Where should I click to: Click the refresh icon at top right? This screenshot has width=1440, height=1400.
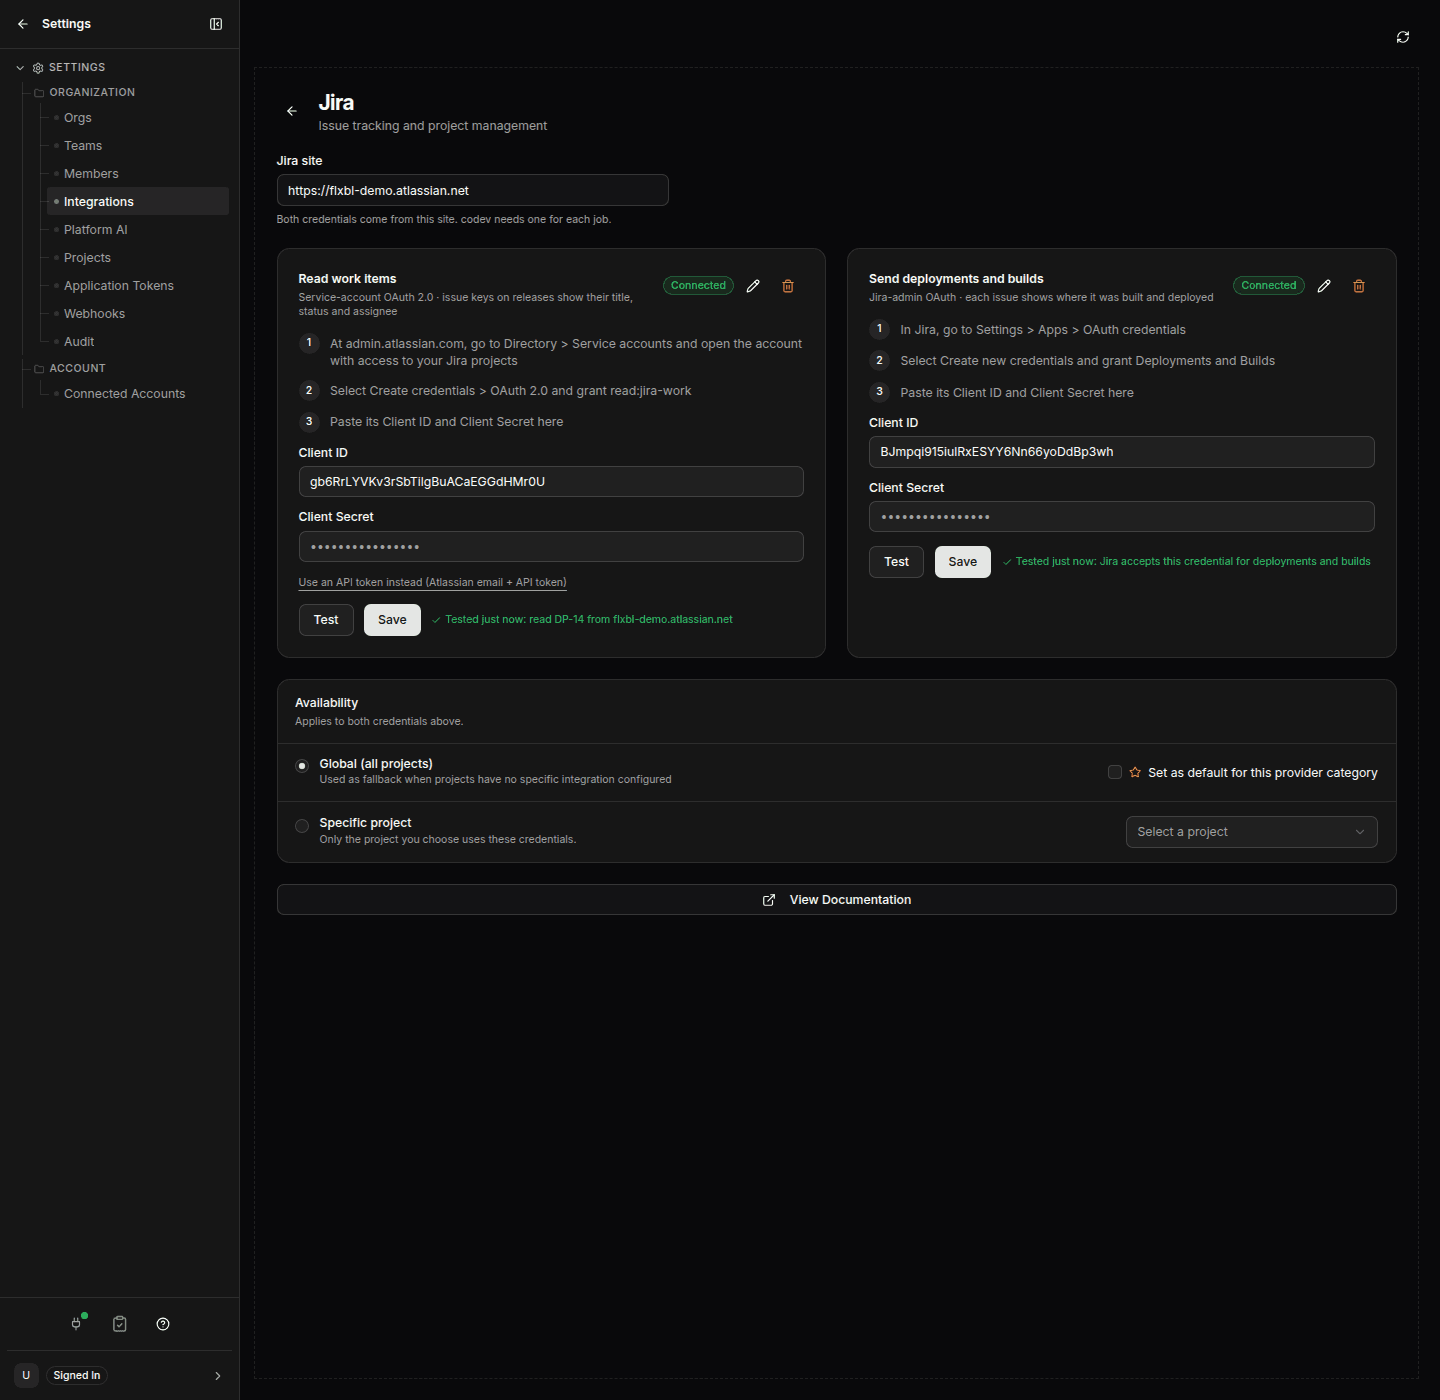[x=1403, y=37]
